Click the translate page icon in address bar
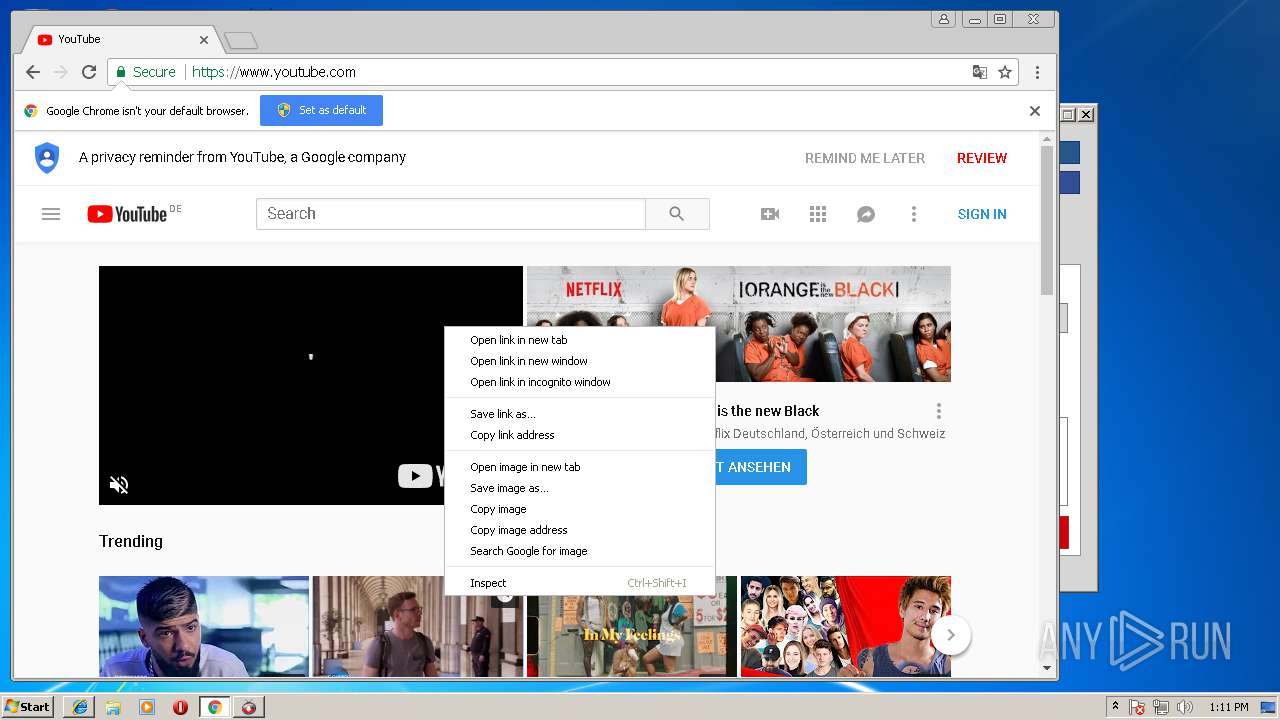The image size is (1280, 720). (980, 72)
